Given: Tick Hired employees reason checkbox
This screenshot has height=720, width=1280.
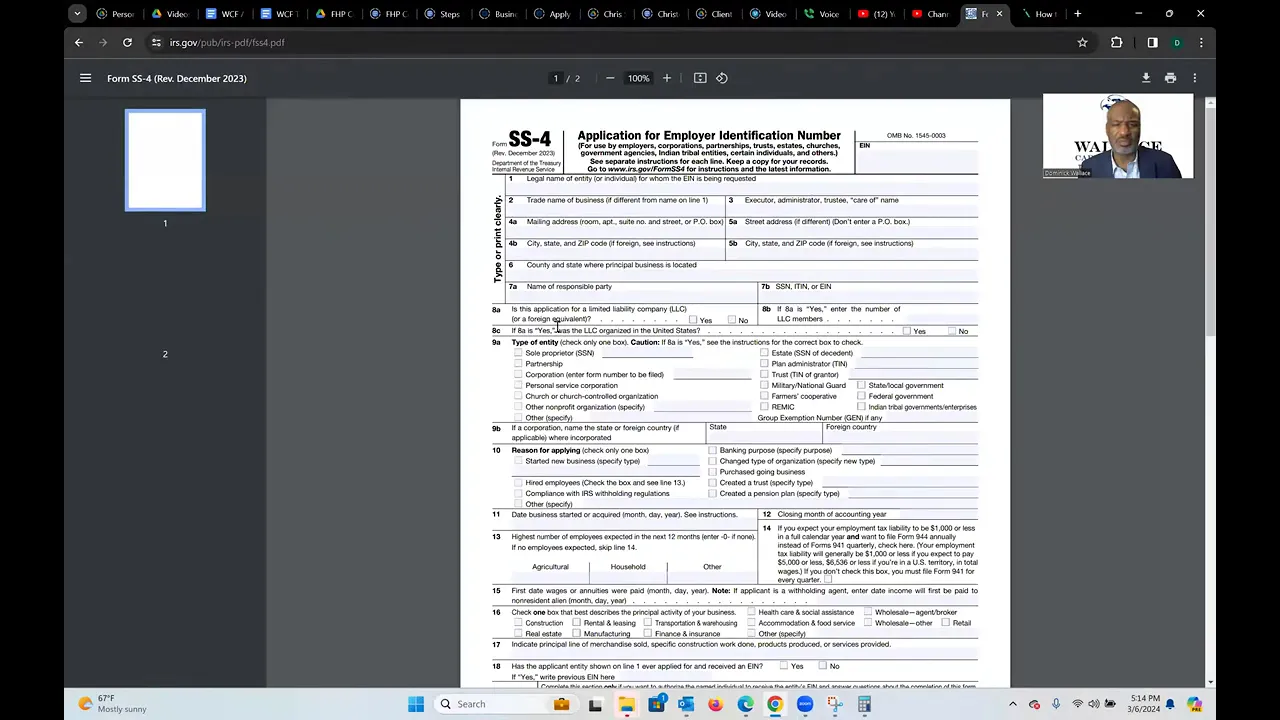Looking at the screenshot, I should tap(518, 482).
